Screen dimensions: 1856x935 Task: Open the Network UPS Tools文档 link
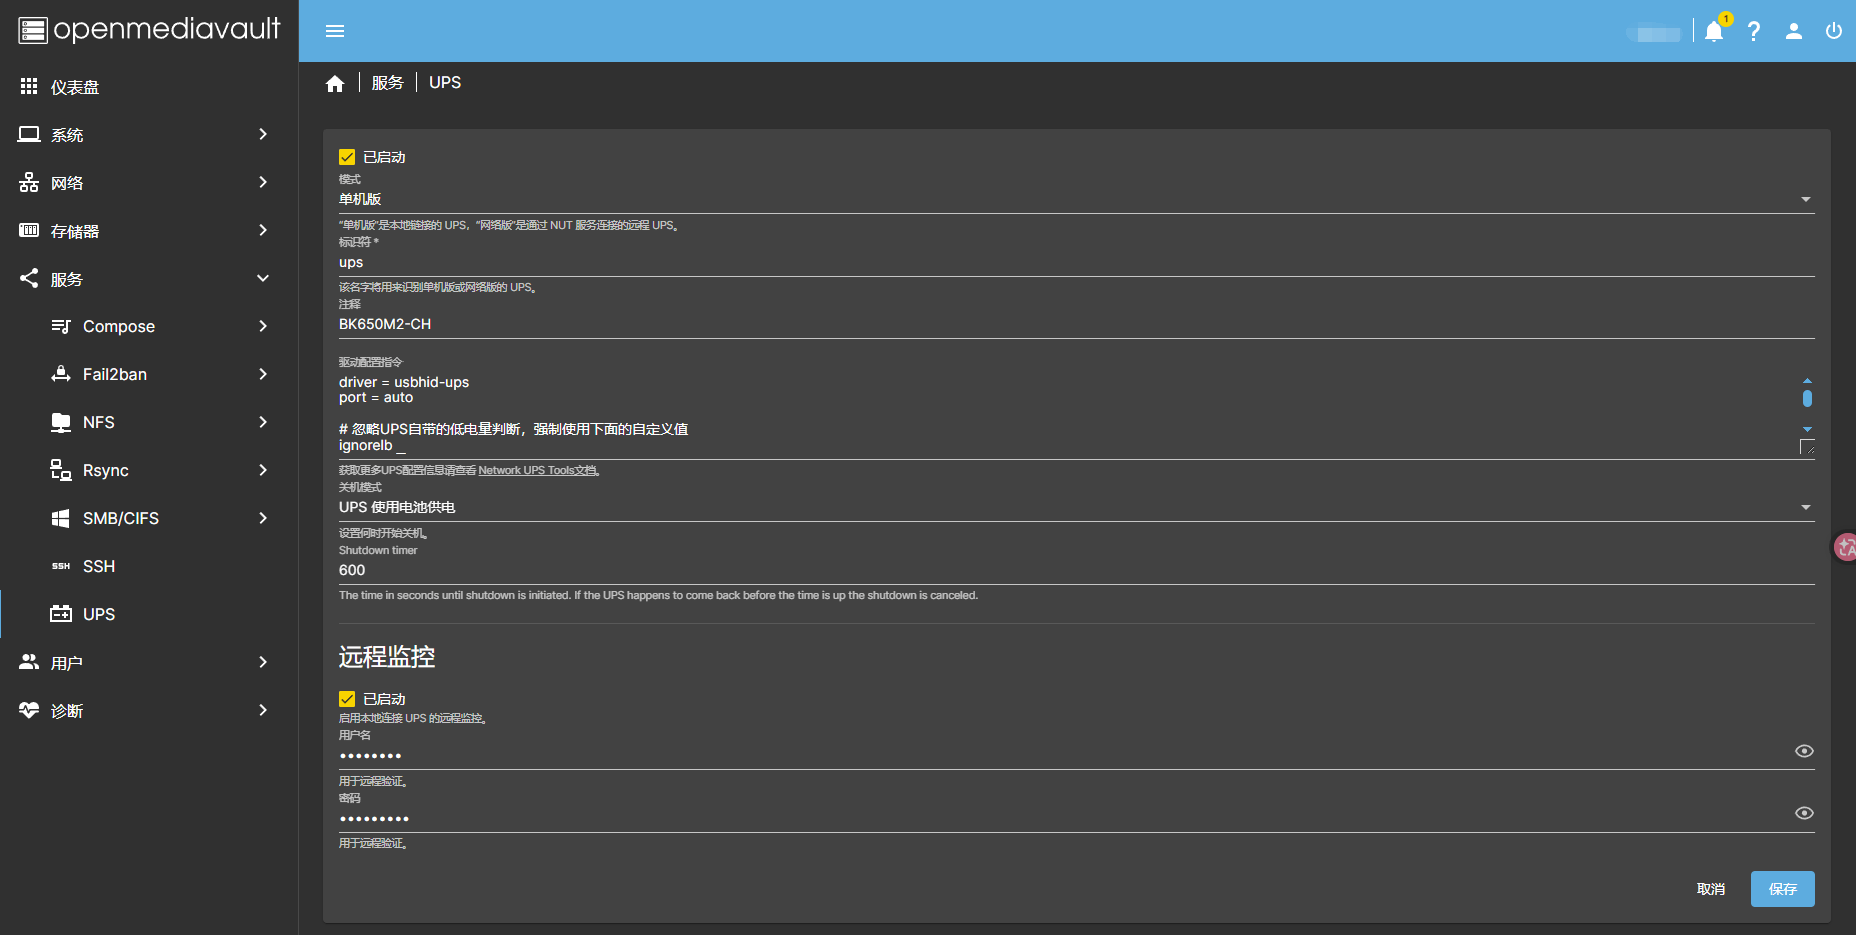coord(538,470)
